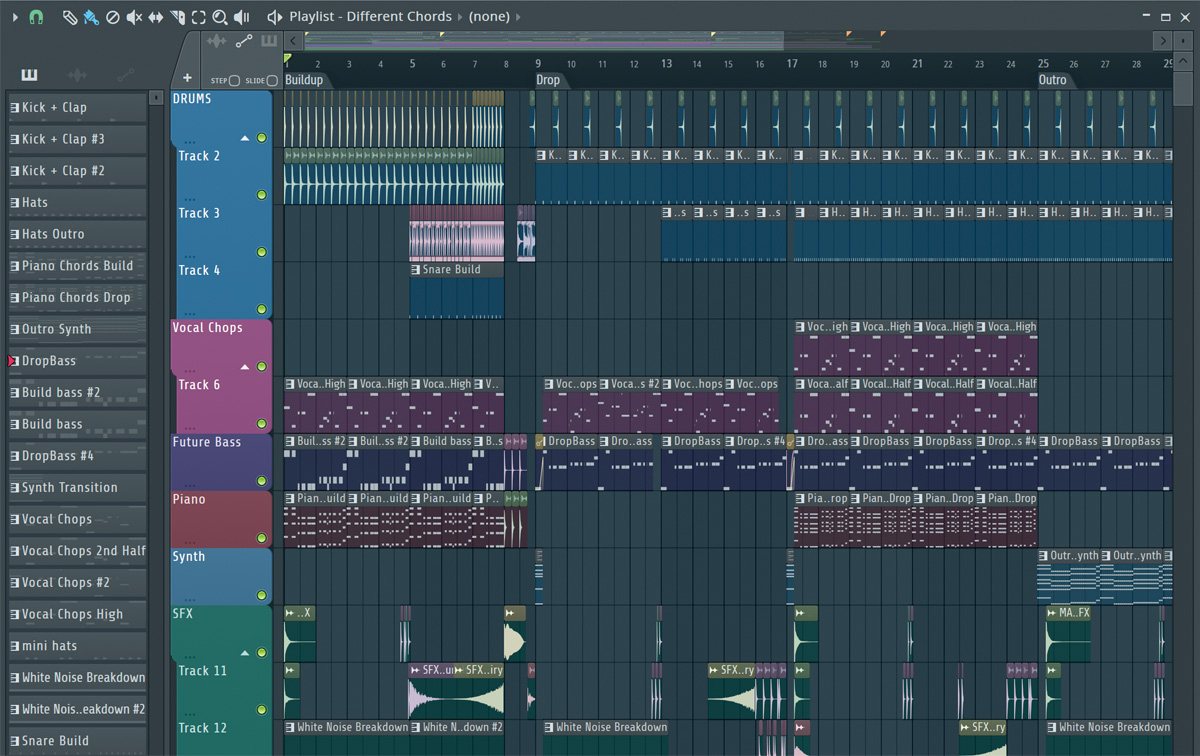Open the Playlist options menu arrow
The height and width of the screenshot is (756, 1200).
[x=15, y=17]
